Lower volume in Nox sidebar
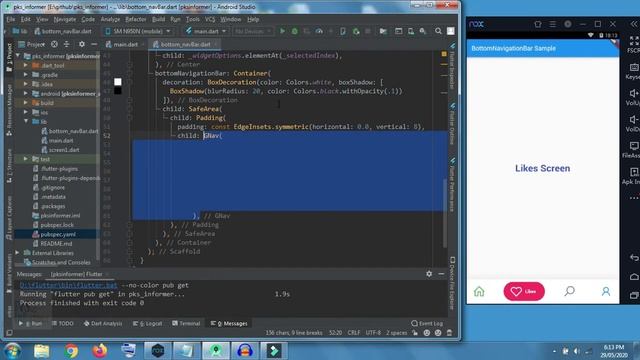This screenshot has height=360, width=640. 633,123
